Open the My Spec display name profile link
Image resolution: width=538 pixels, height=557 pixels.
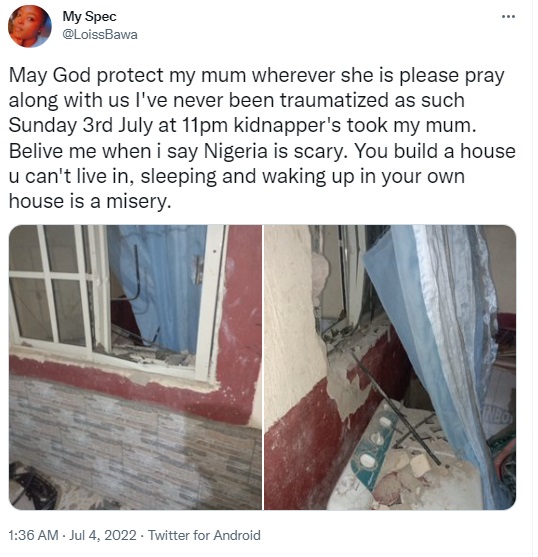89,16
